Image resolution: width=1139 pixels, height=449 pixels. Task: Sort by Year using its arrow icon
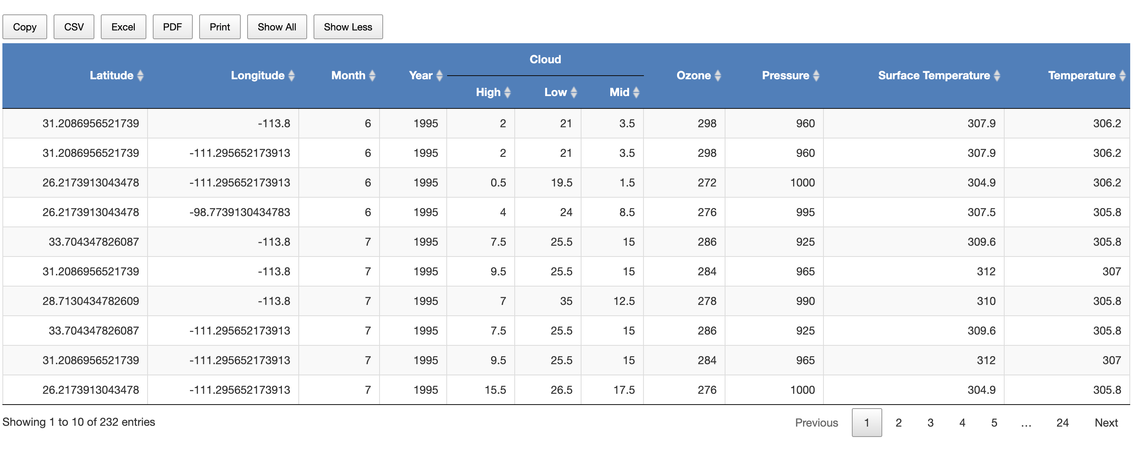tap(439, 76)
